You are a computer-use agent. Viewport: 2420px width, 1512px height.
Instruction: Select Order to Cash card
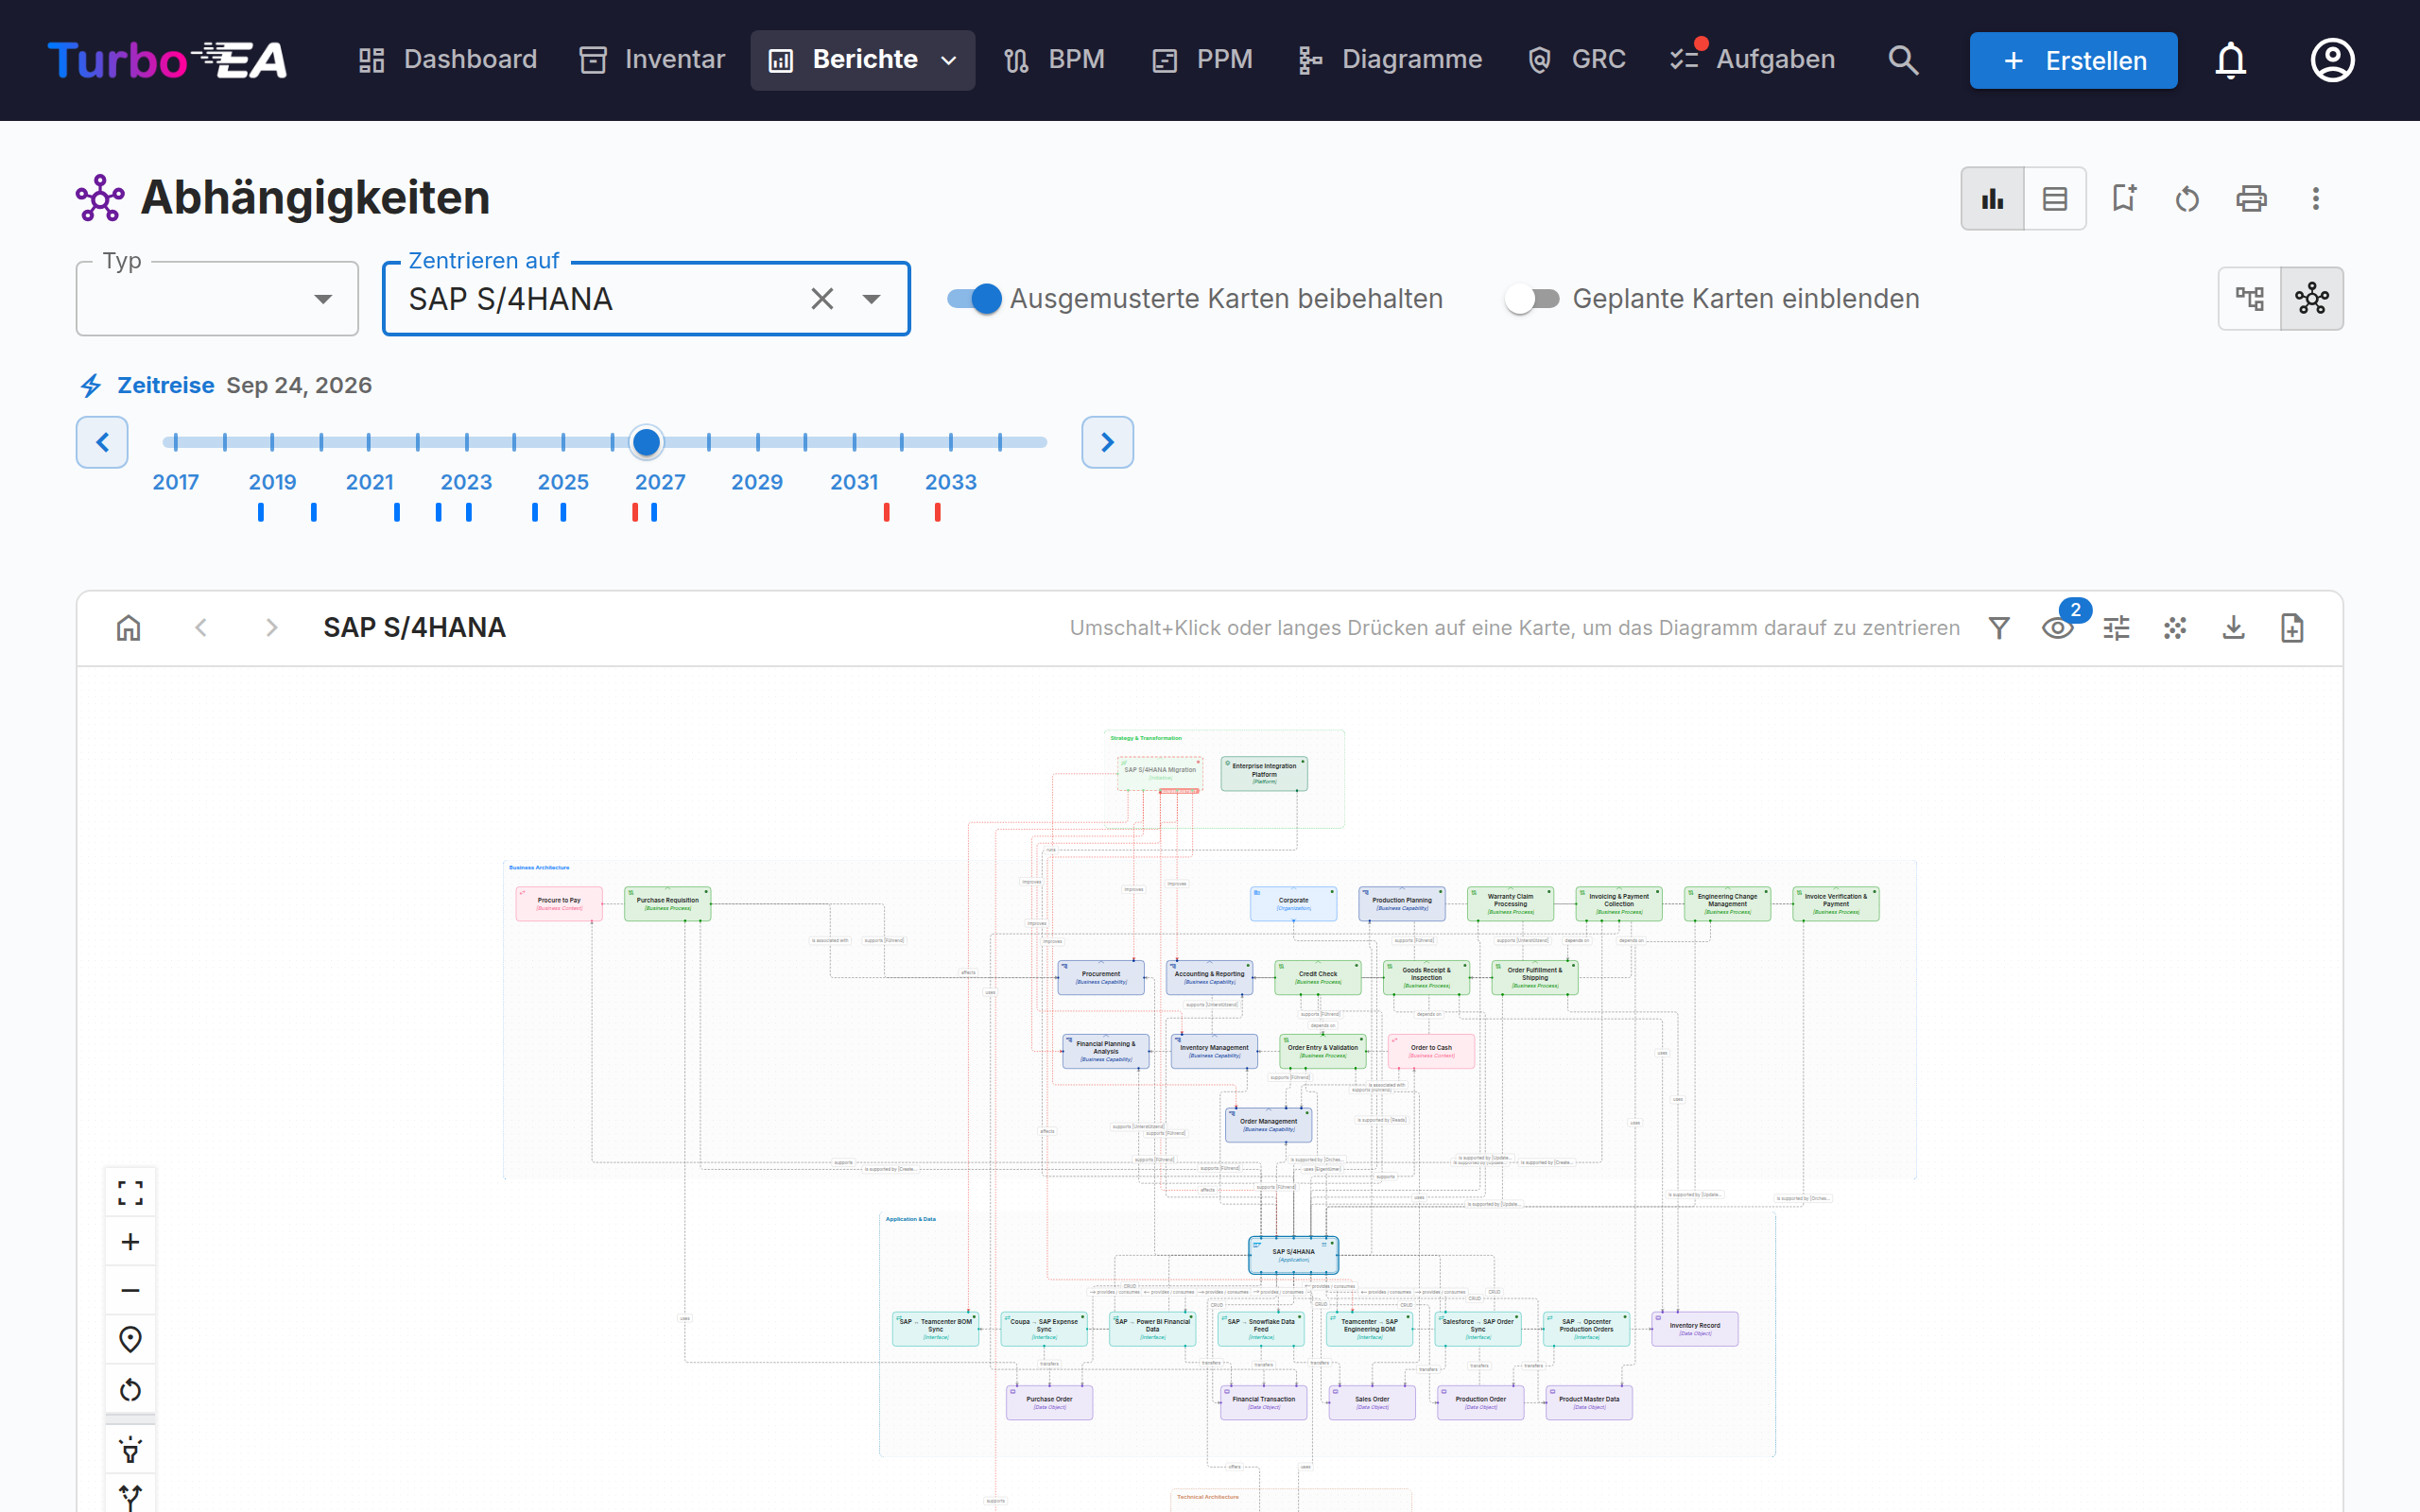[1431, 1051]
